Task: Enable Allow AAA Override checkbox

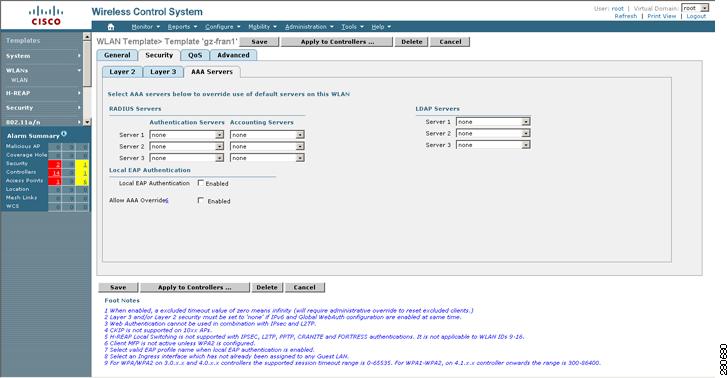Action: pos(201,201)
